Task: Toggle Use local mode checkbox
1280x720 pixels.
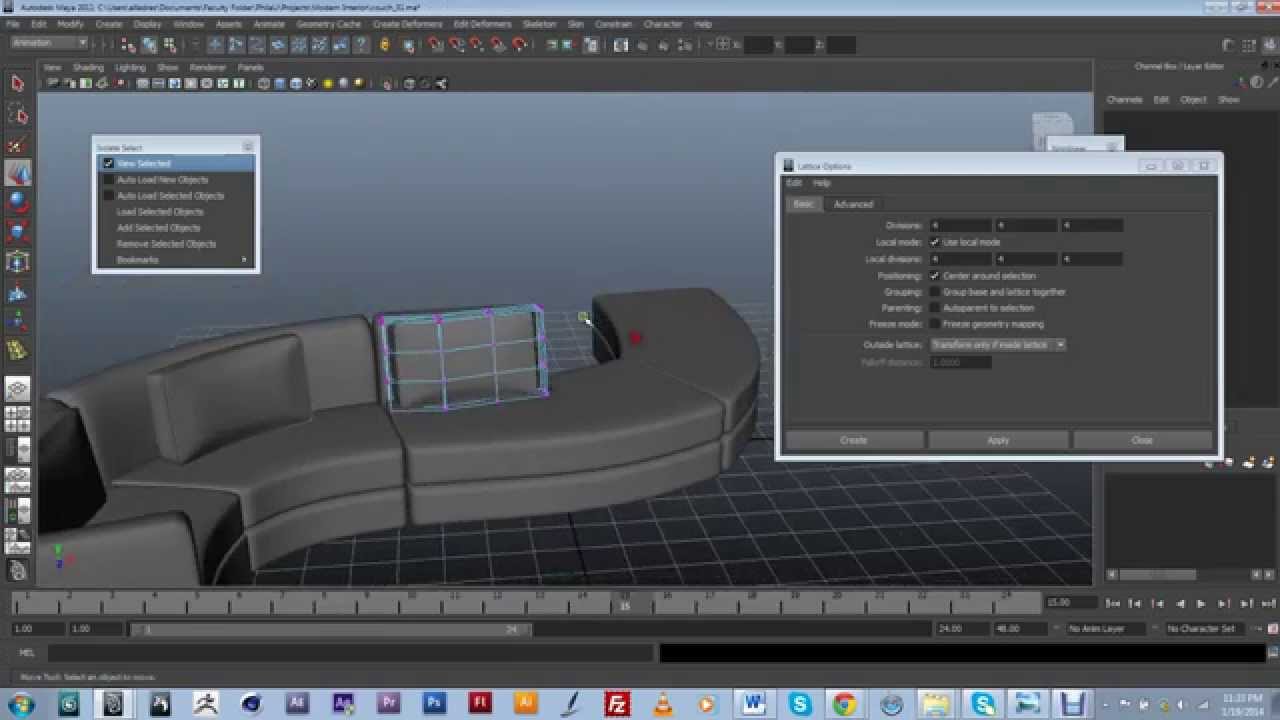Action: [934, 242]
